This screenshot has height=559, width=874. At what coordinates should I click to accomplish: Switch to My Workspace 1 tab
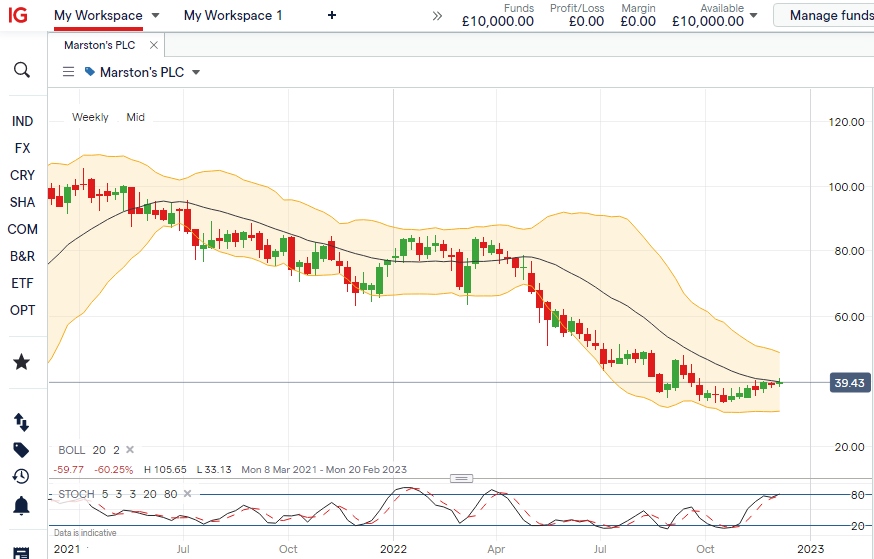233,15
